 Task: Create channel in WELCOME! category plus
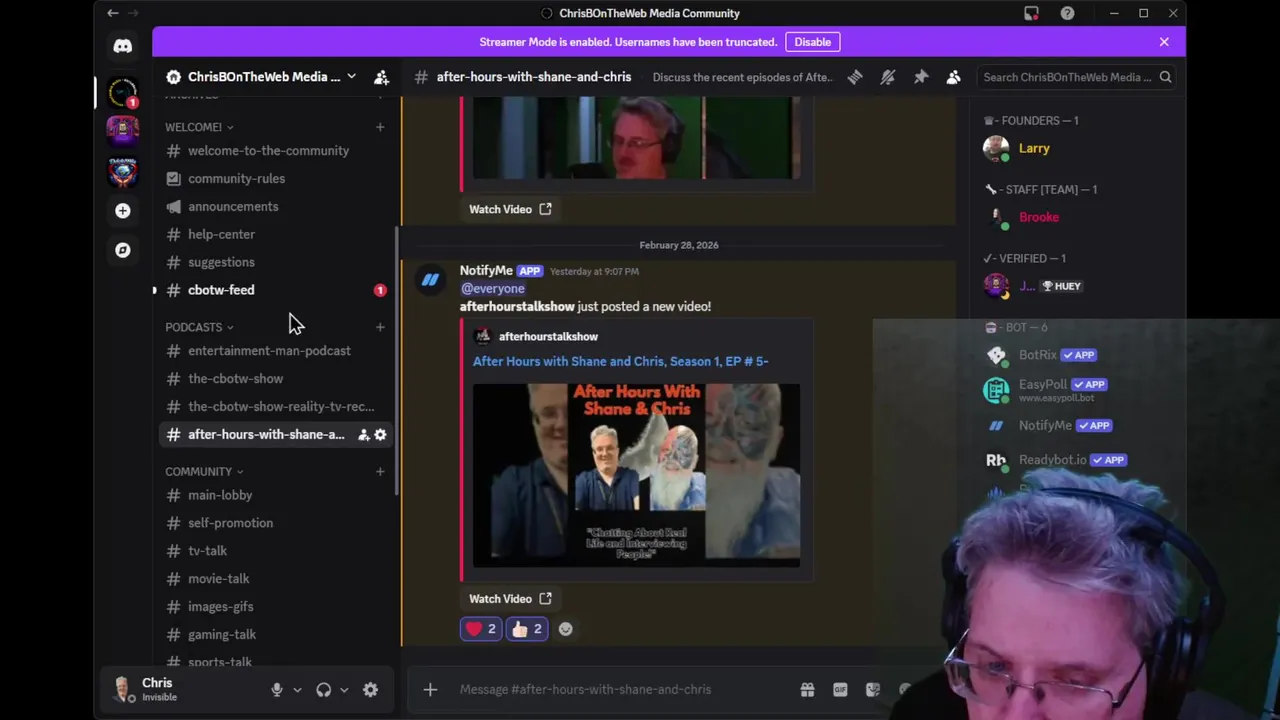(380, 127)
